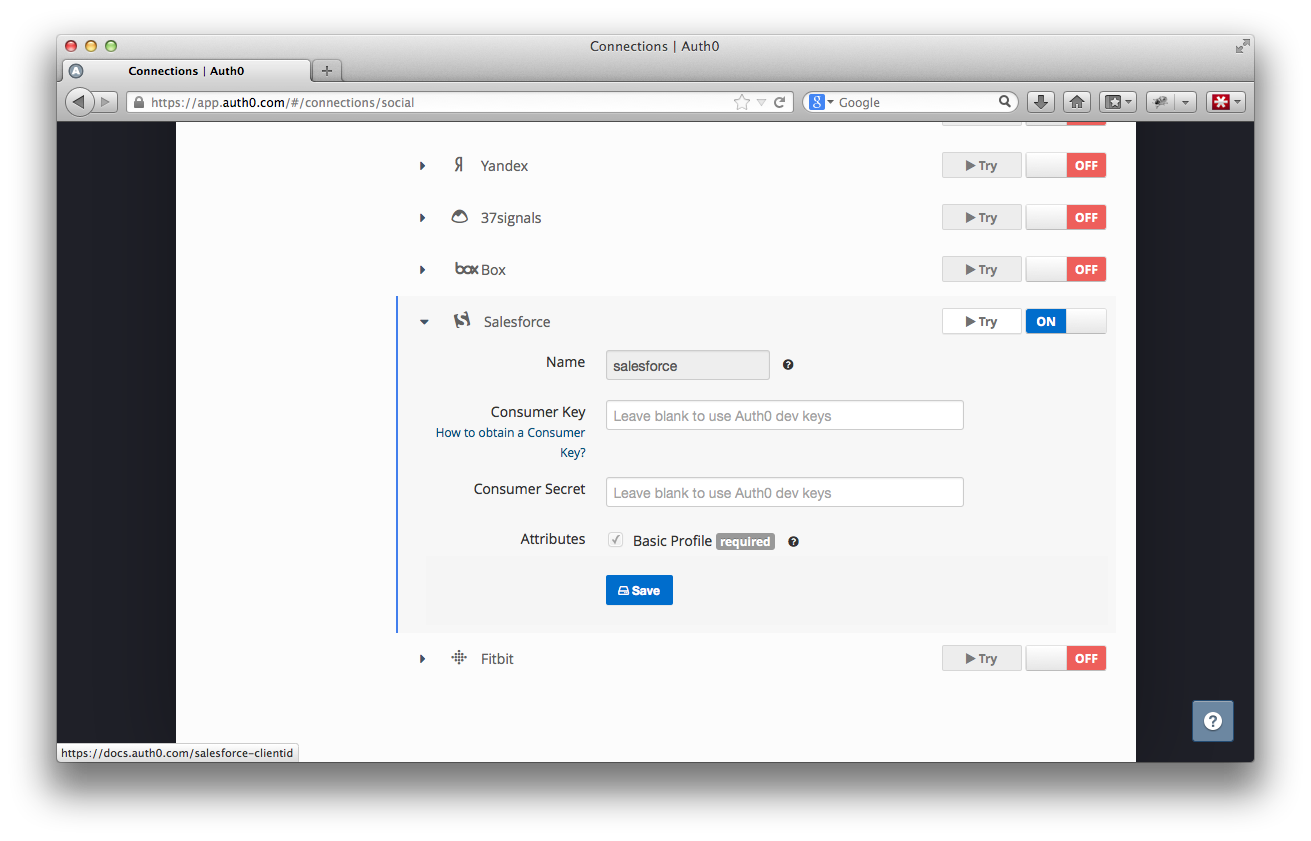Click the page reload icon
The image size is (1311, 841).
pyautogui.click(x=780, y=102)
